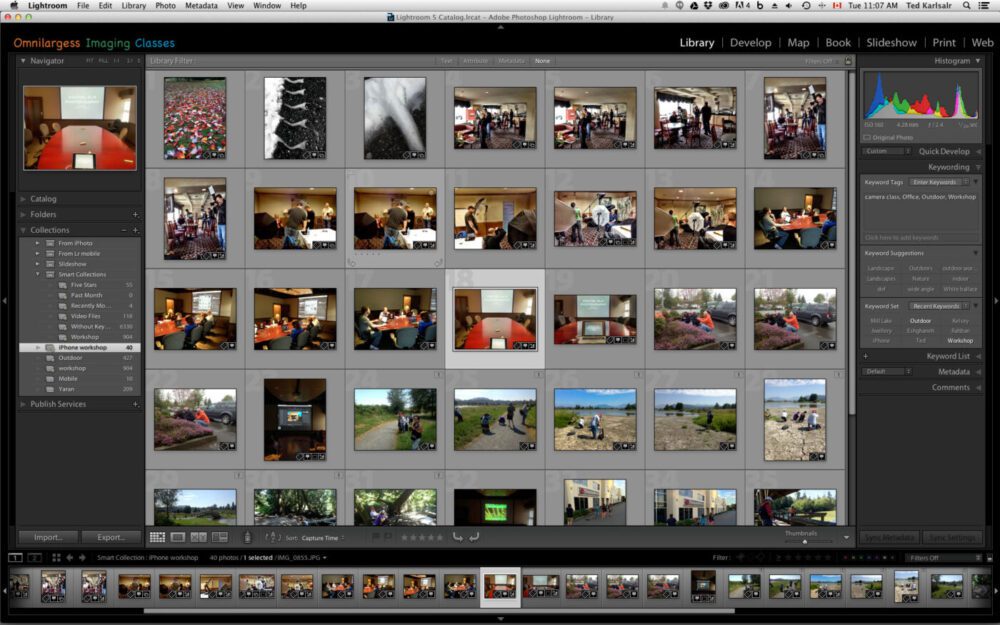Go back with filmstrip left arrow
The width and height of the screenshot is (1000, 625).
click(70, 557)
